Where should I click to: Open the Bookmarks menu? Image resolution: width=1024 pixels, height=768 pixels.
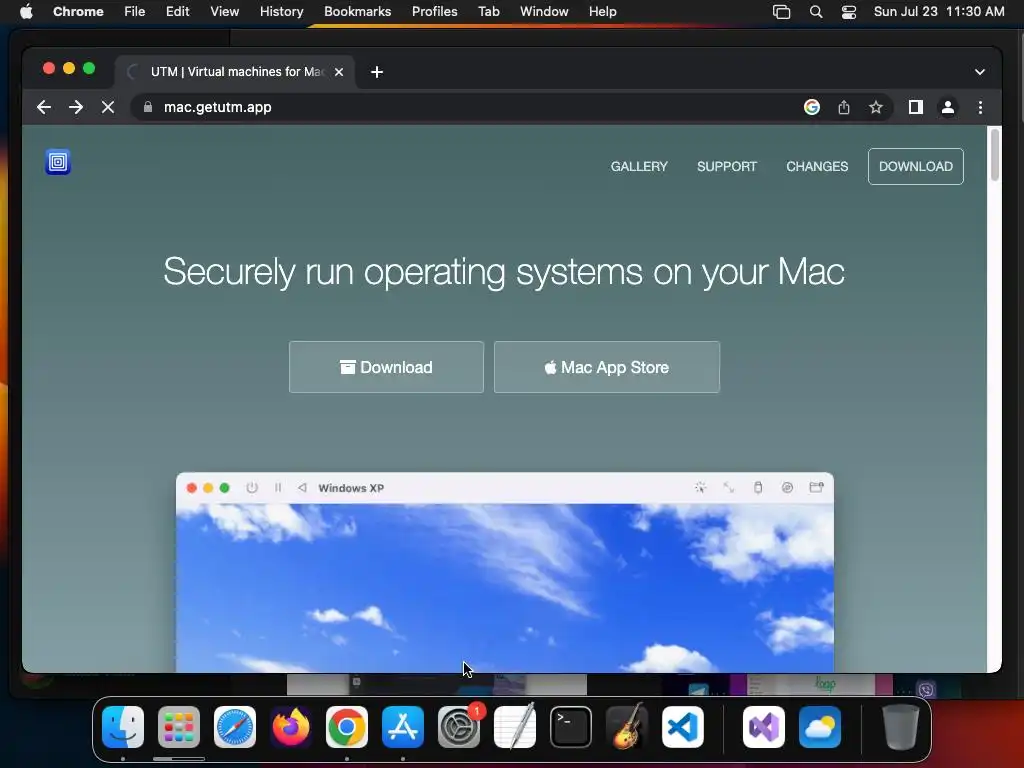[x=357, y=12]
